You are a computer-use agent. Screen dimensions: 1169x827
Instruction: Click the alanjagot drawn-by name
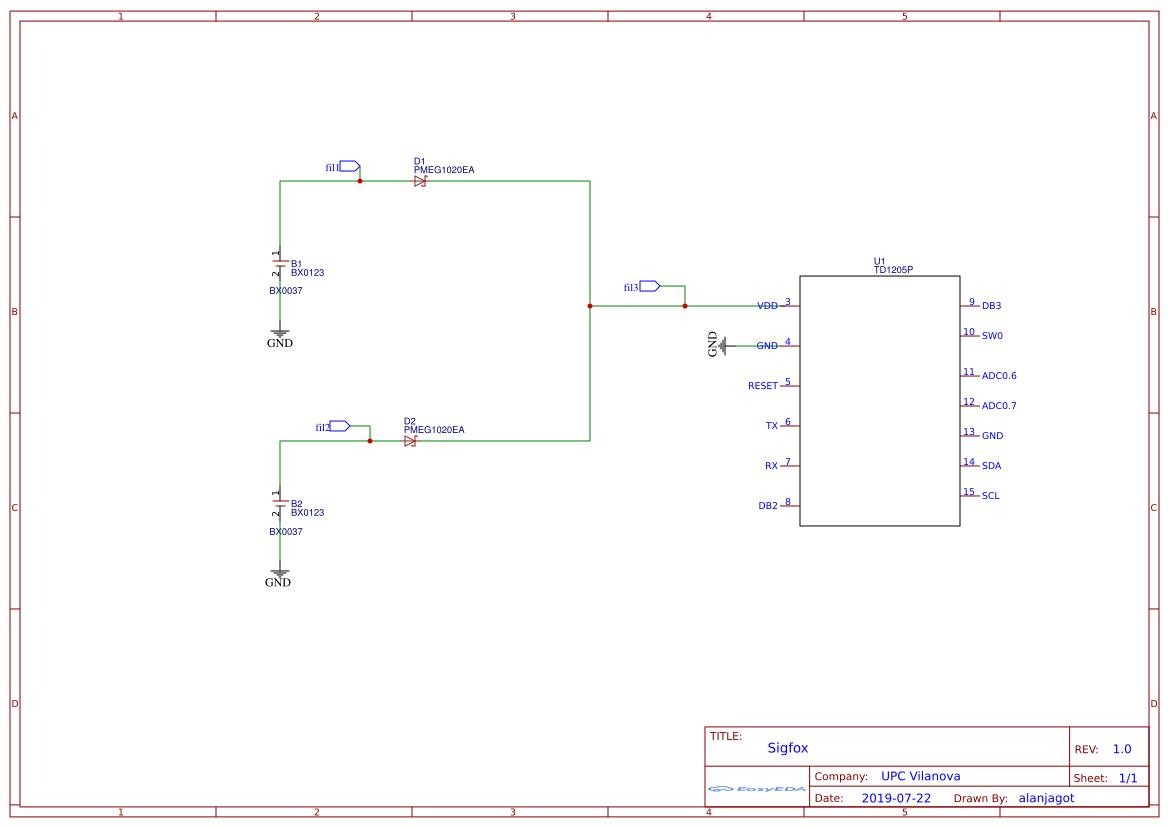(x=1046, y=798)
